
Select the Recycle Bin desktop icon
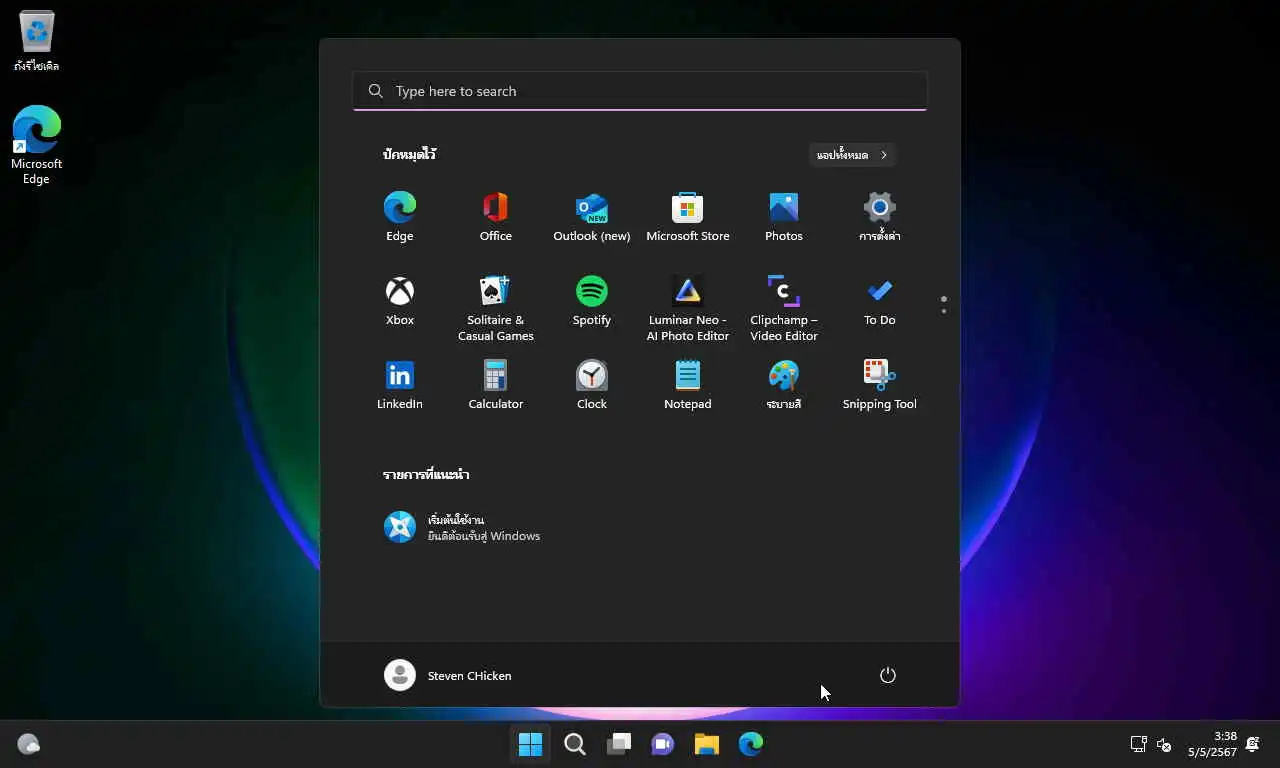[36, 41]
